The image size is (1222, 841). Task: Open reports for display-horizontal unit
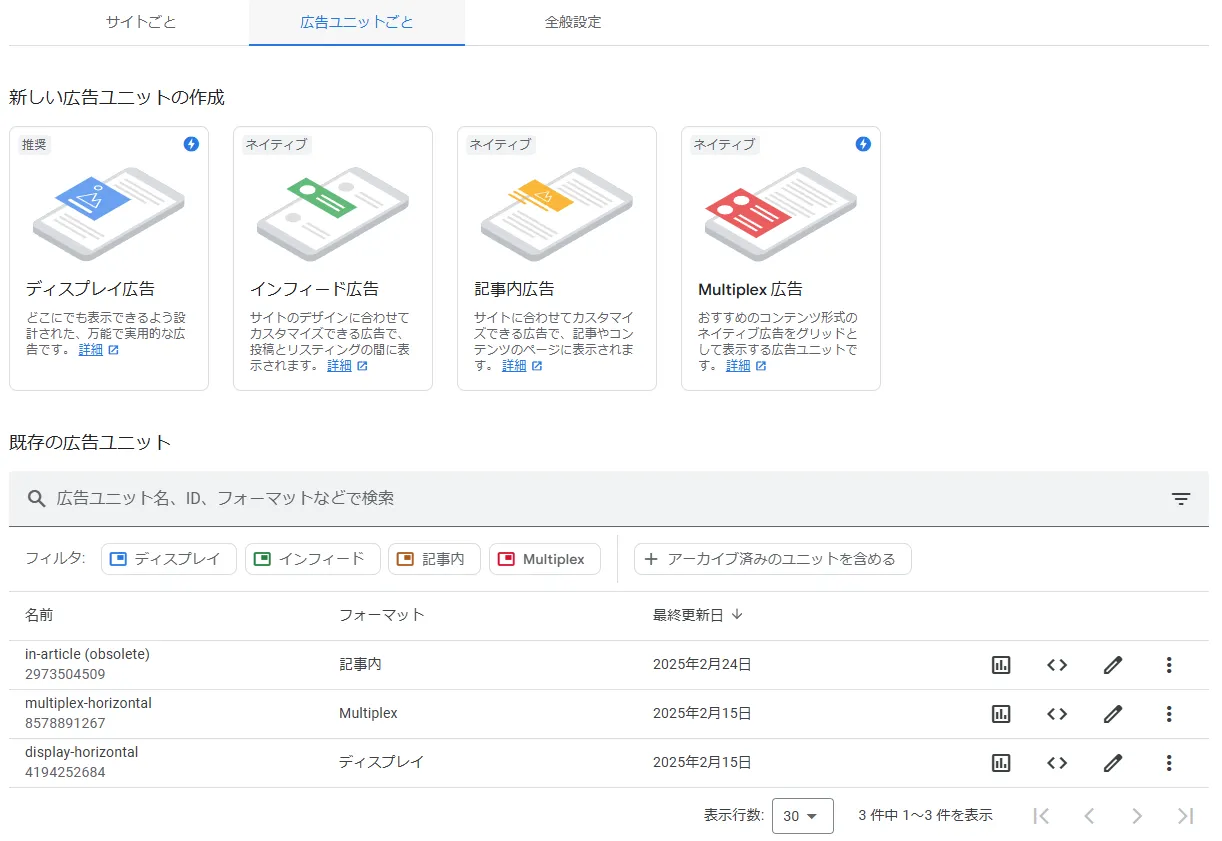(x=1001, y=763)
